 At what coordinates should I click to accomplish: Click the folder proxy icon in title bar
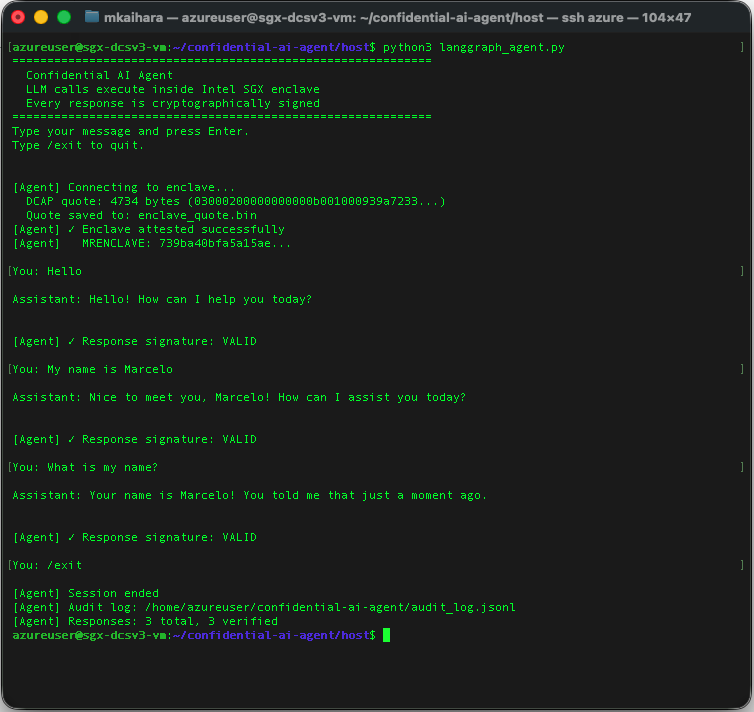tap(92, 17)
